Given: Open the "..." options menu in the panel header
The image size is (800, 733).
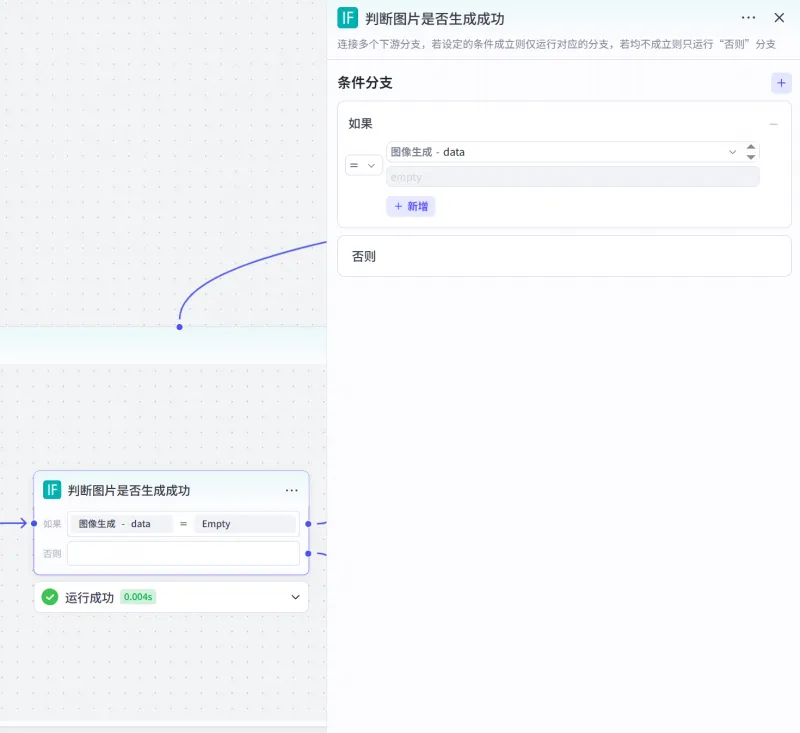Looking at the screenshot, I should pos(748,17).
